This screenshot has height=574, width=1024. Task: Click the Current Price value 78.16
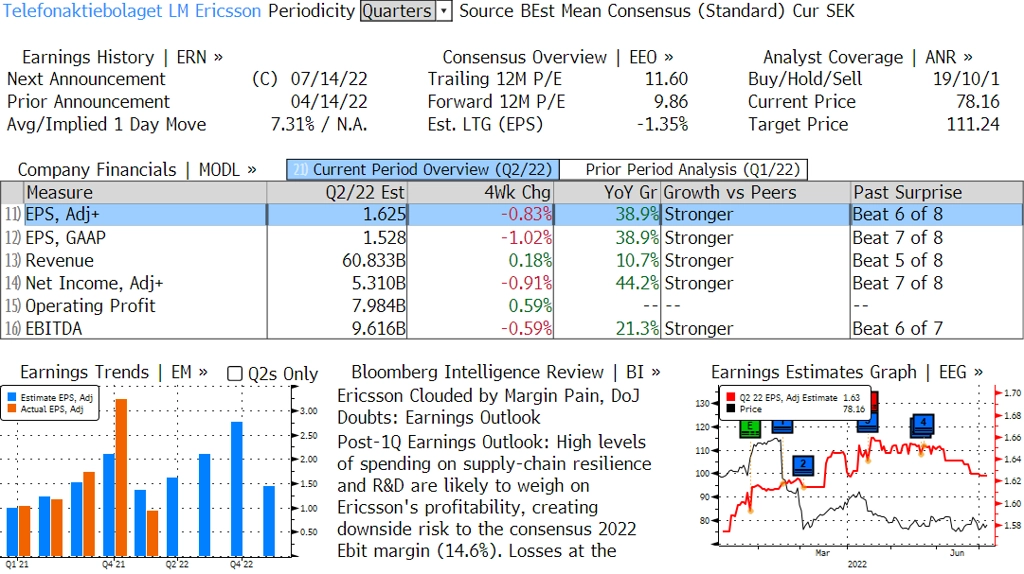coord(978,102)
